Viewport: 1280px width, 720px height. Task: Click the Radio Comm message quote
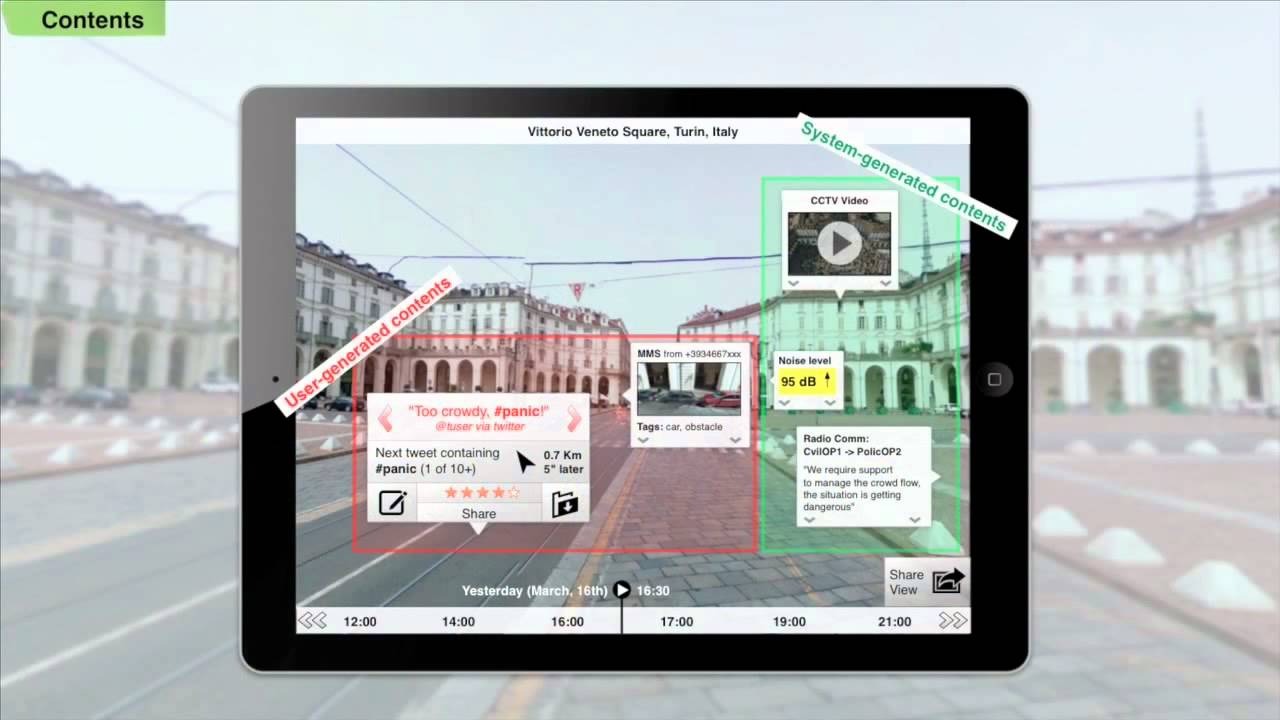864,488
